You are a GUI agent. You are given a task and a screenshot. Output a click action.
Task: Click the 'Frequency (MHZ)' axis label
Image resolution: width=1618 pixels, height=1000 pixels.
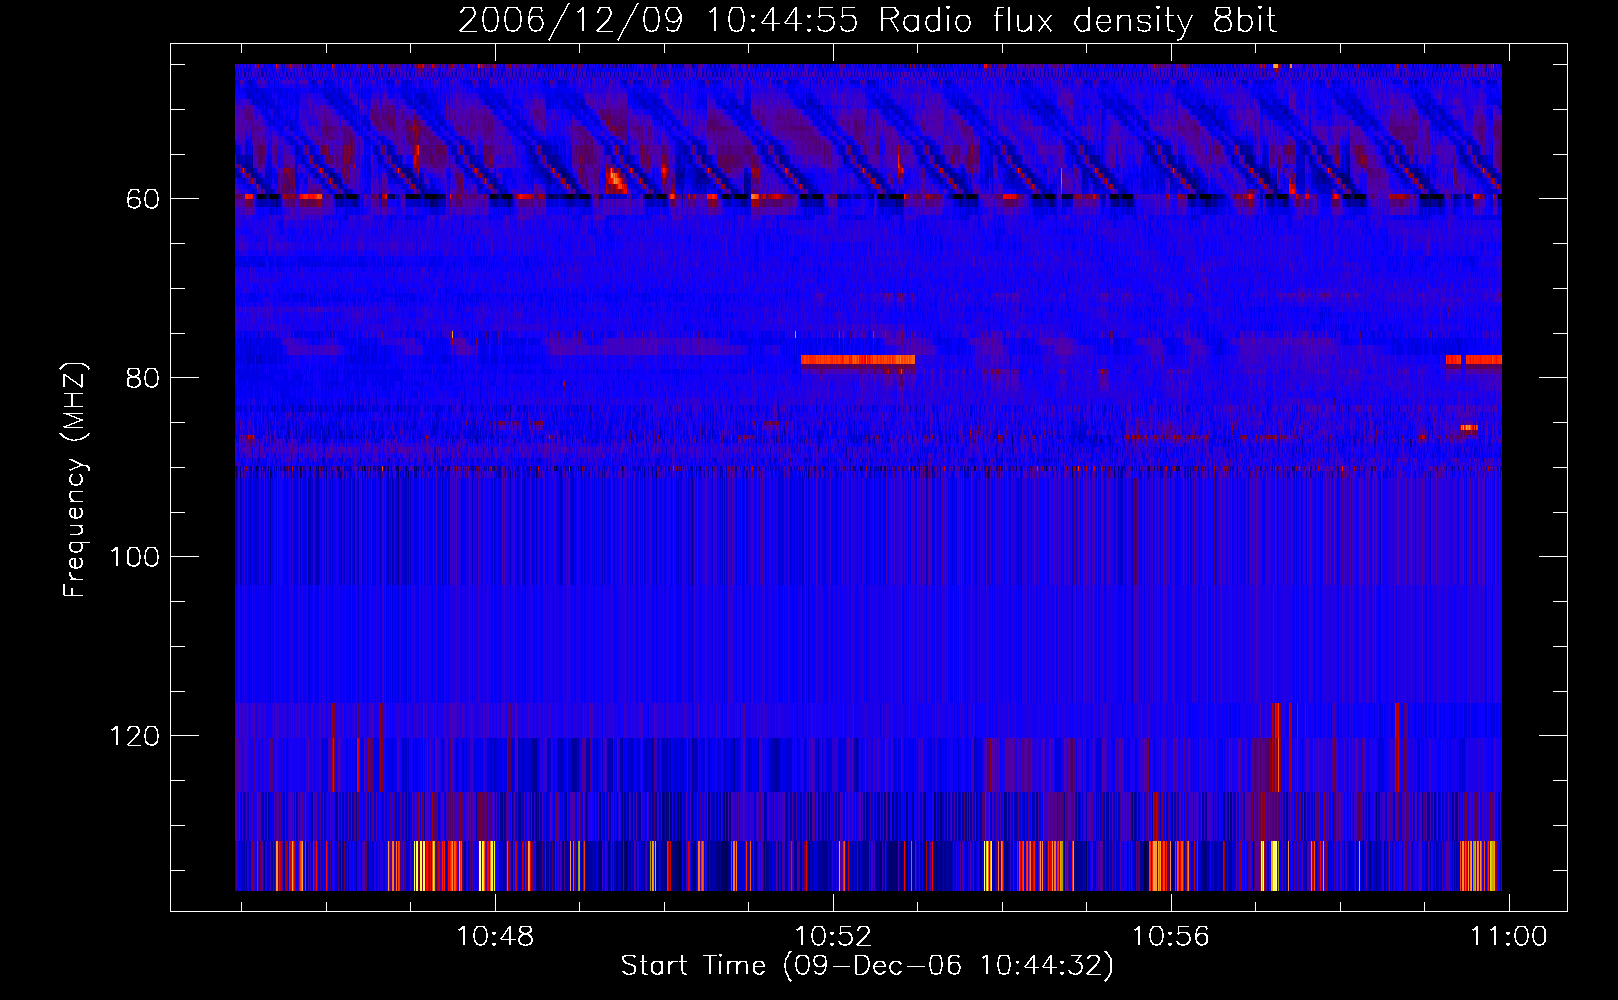[75, 480]
